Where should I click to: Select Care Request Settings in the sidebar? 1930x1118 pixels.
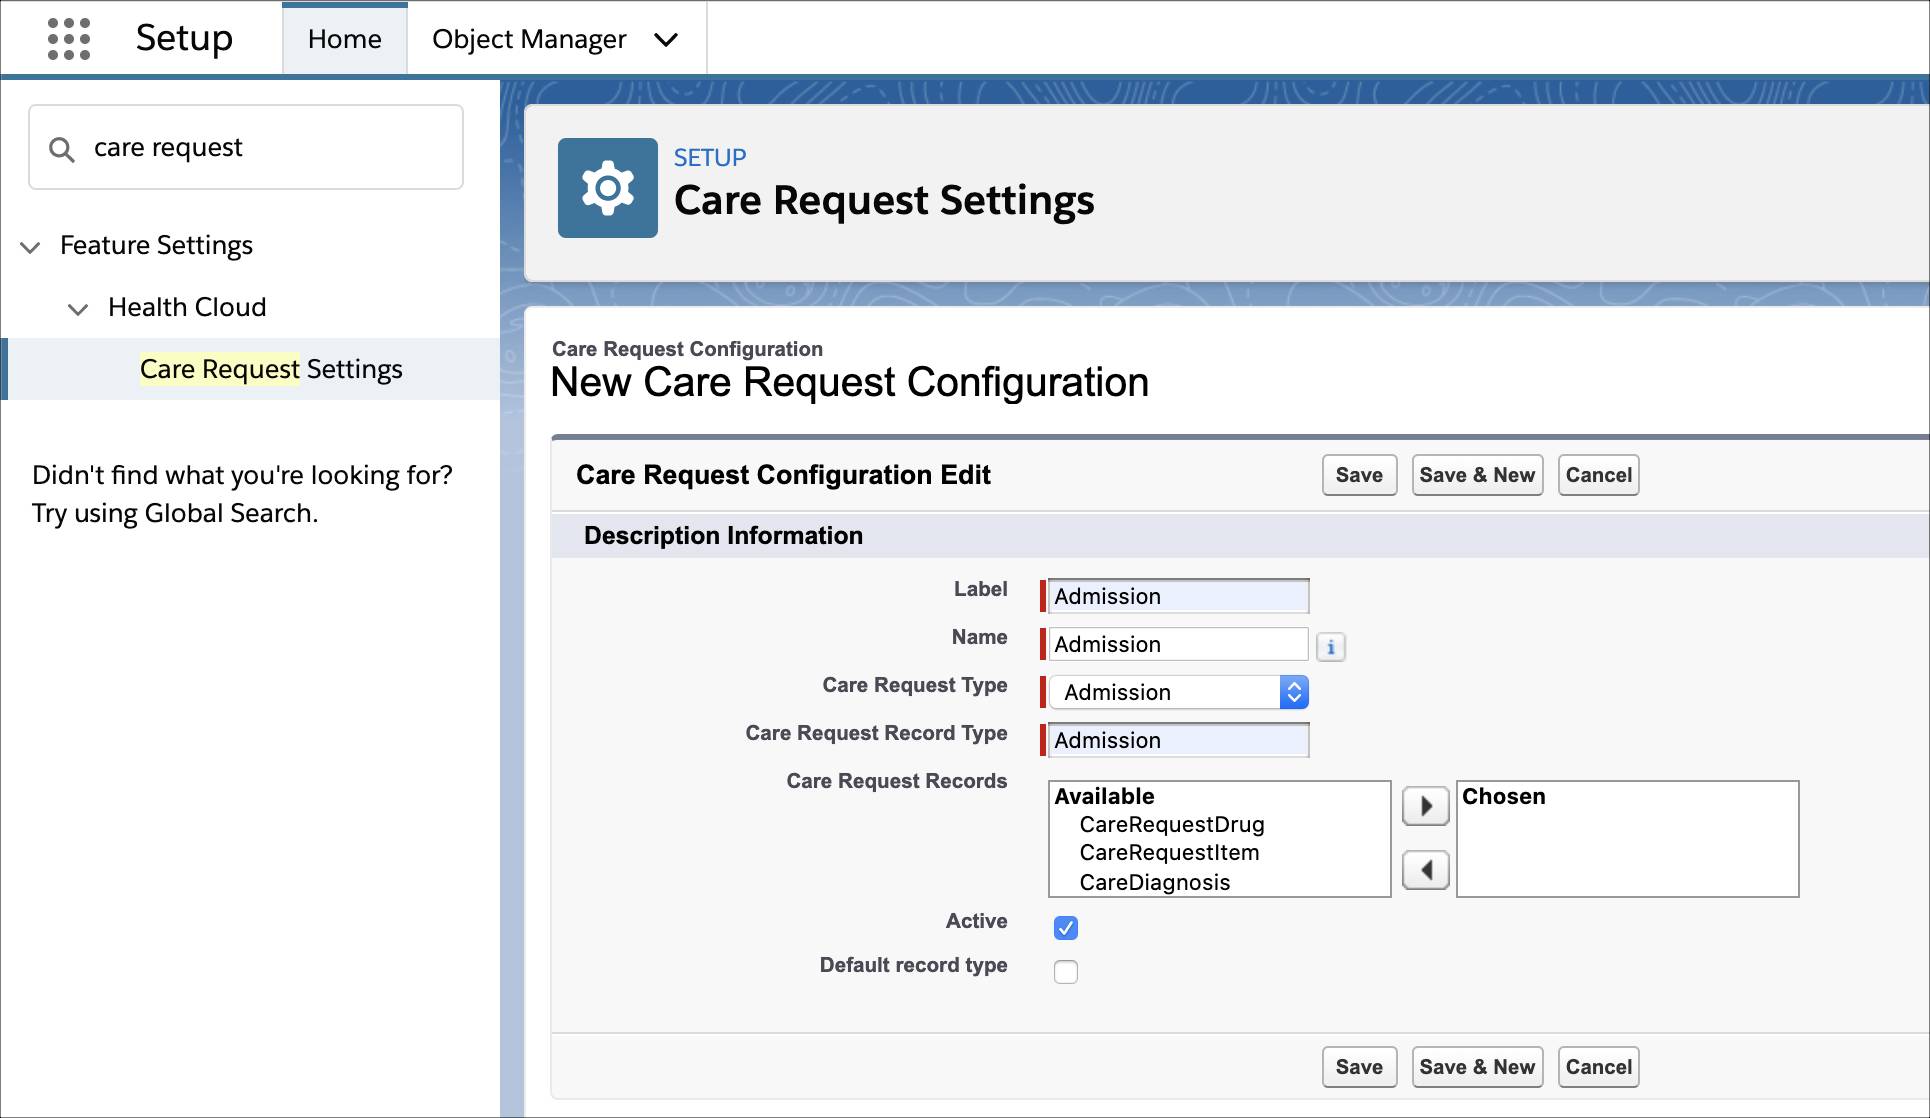(271, 369)
